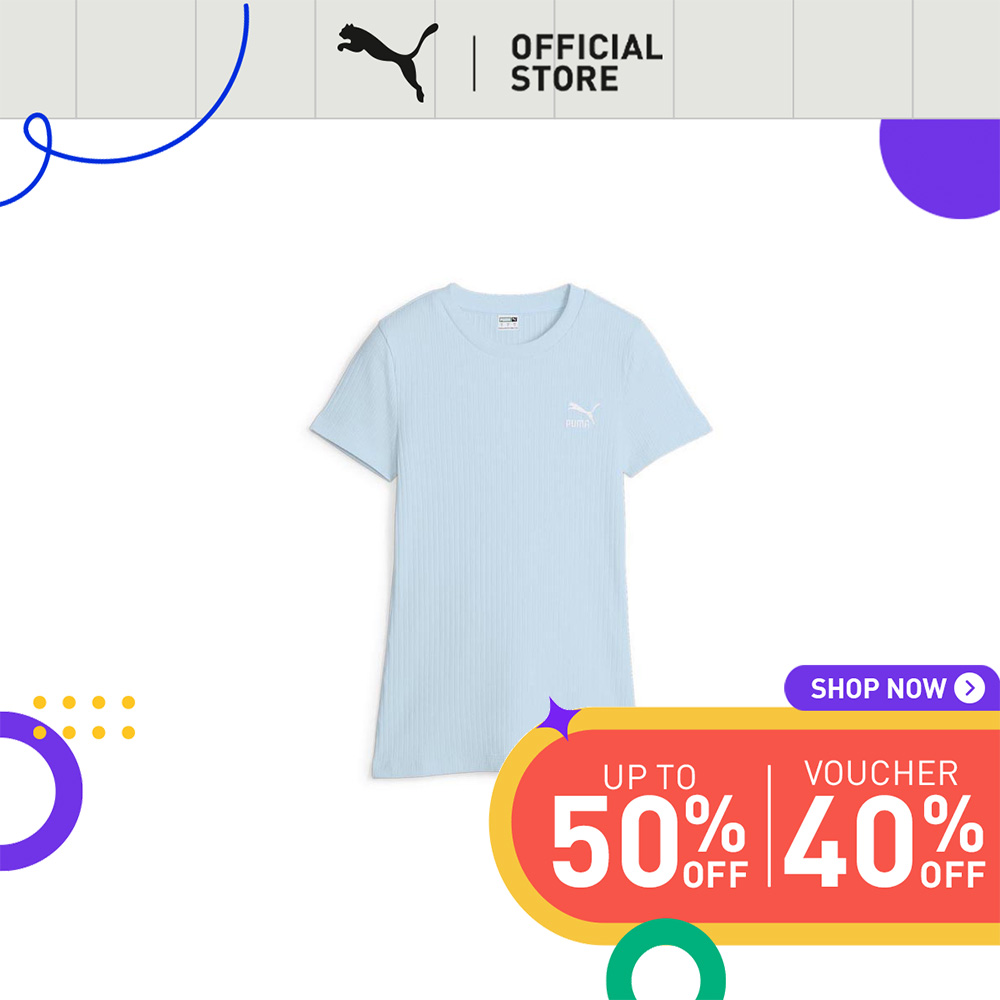Image resolution: width=1000 pixels, height=1000 pixels.
Task: Click the vertical divider beside Puma logo
Action: [x=474, y=63]
